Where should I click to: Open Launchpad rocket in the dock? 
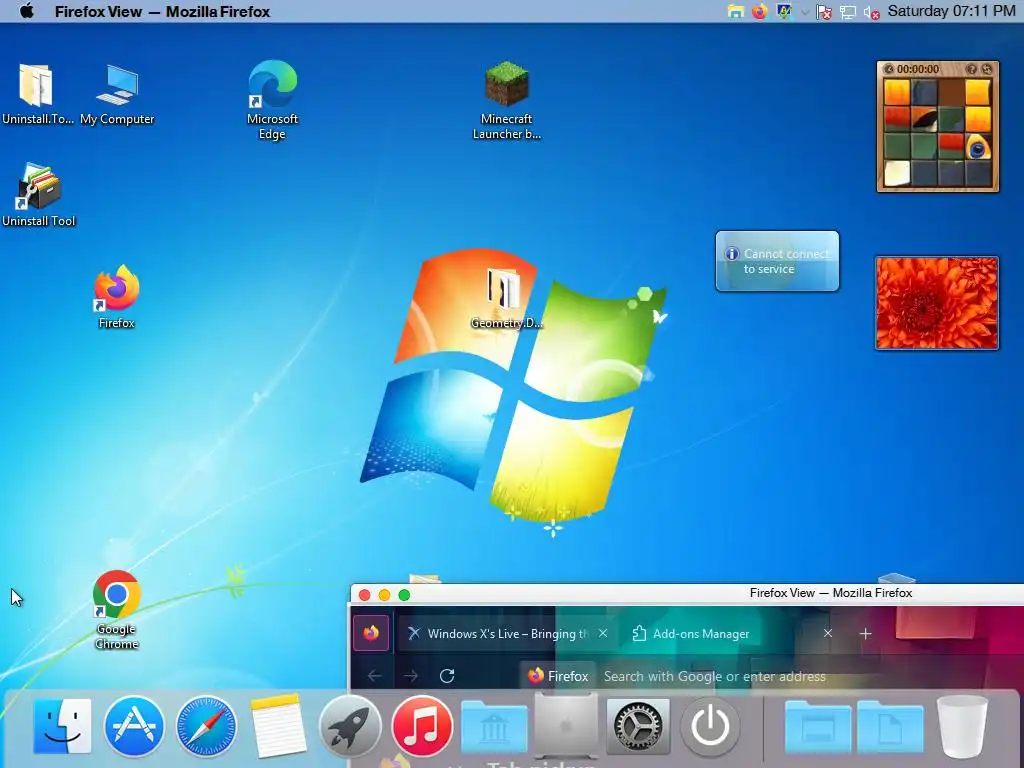(350, 726)
